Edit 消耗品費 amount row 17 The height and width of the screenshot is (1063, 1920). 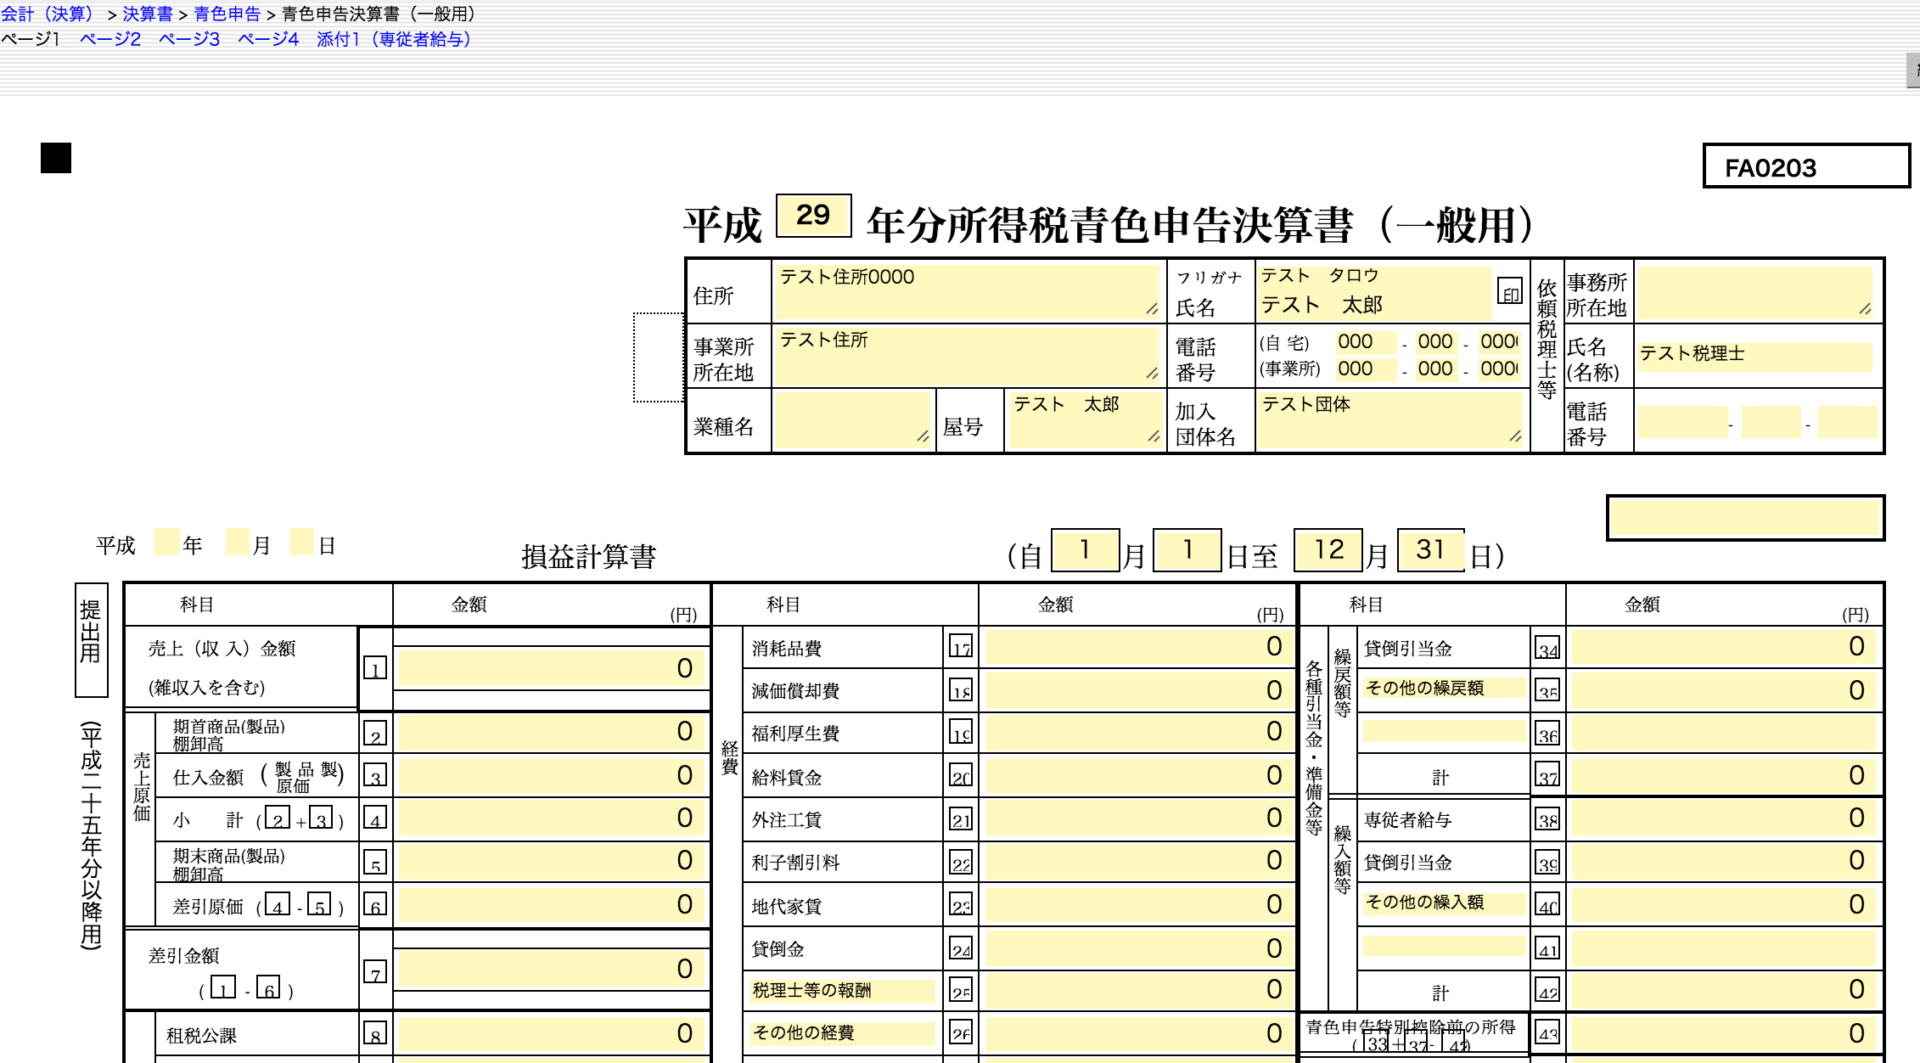(1138, 647)
